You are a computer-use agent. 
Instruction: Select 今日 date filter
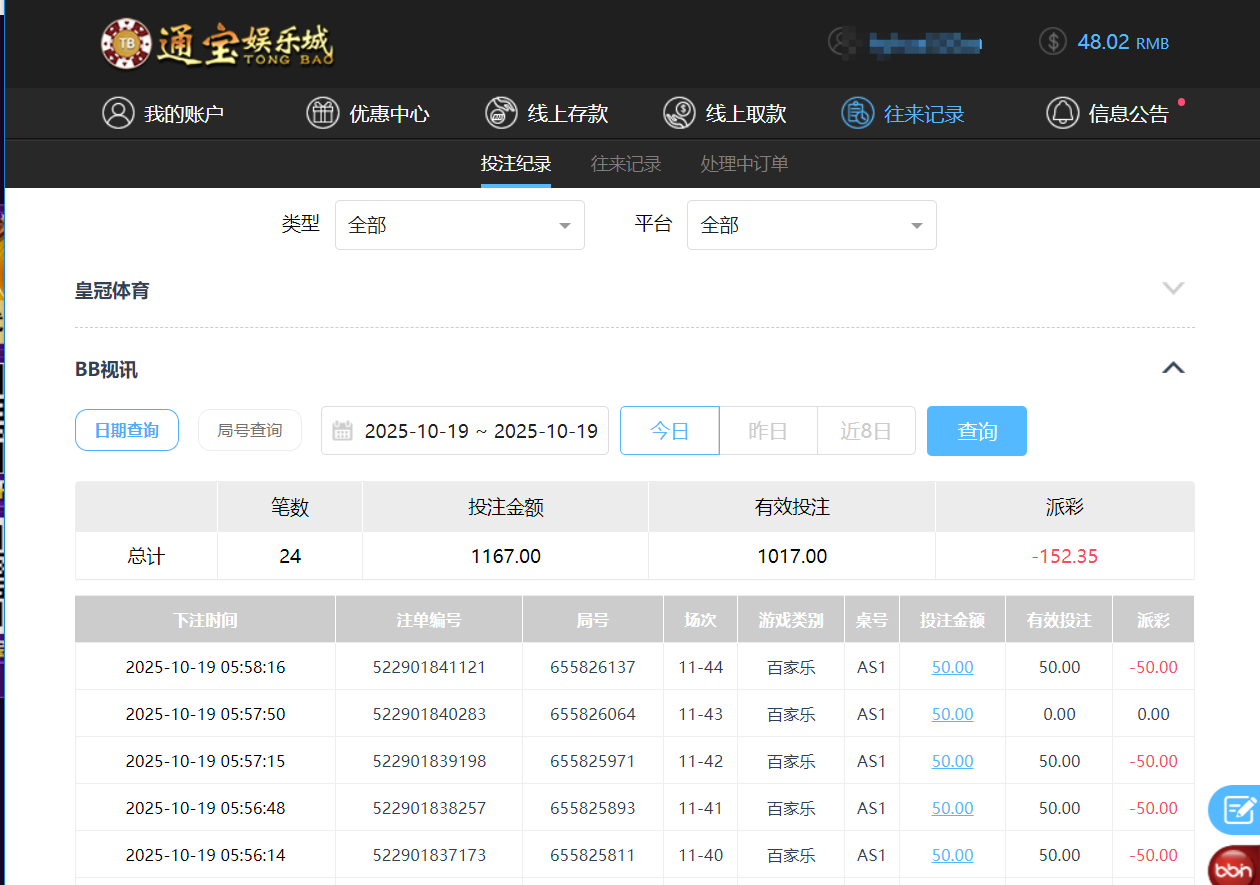pyautogui.click(x=669, y=430)
